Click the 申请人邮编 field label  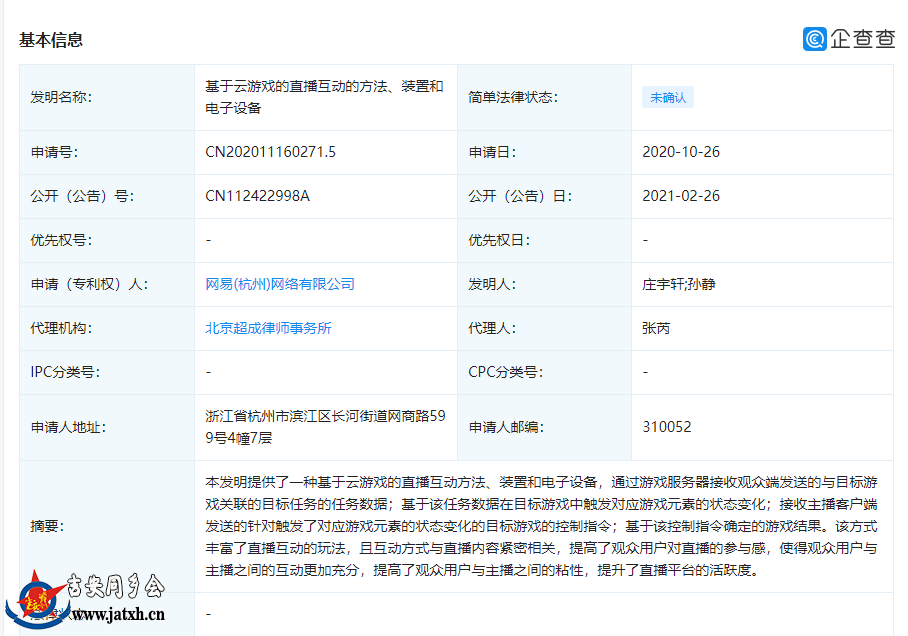[x=506, y=427]
